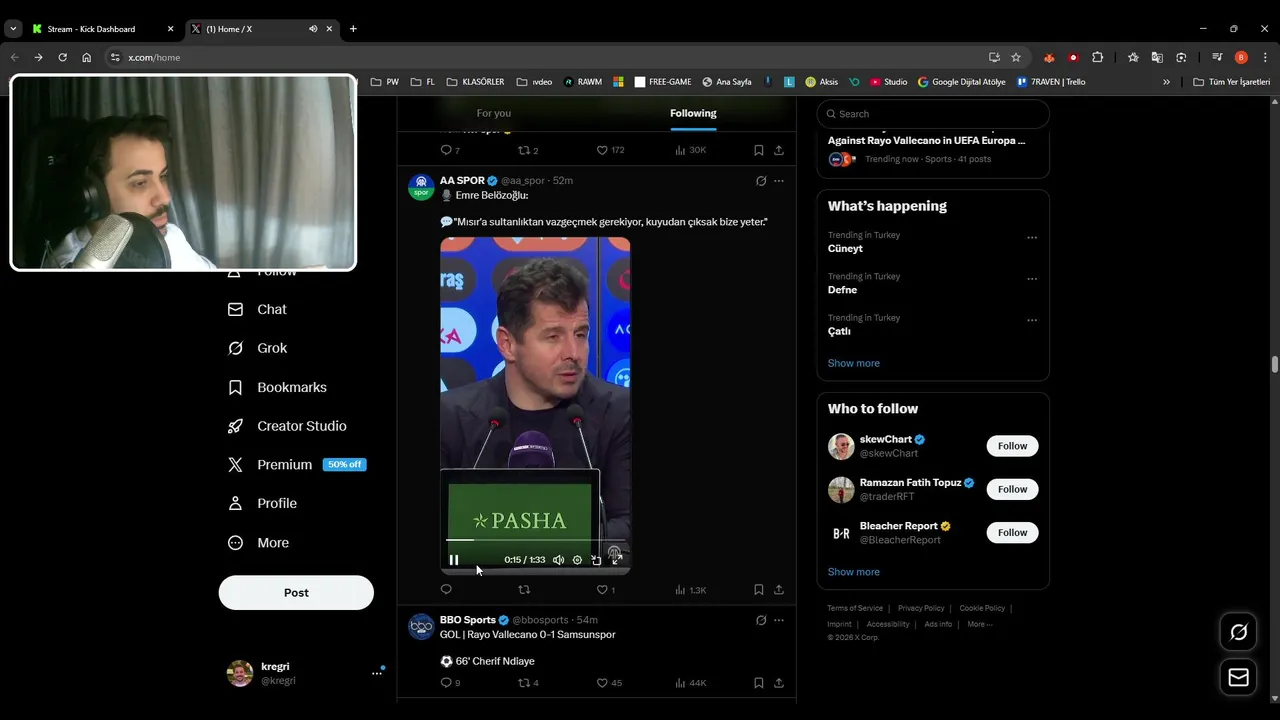Open options for Defne trend
The width and height of the screenshot is (1280, 720).
pyautogui.click(x=1032, y=279)
